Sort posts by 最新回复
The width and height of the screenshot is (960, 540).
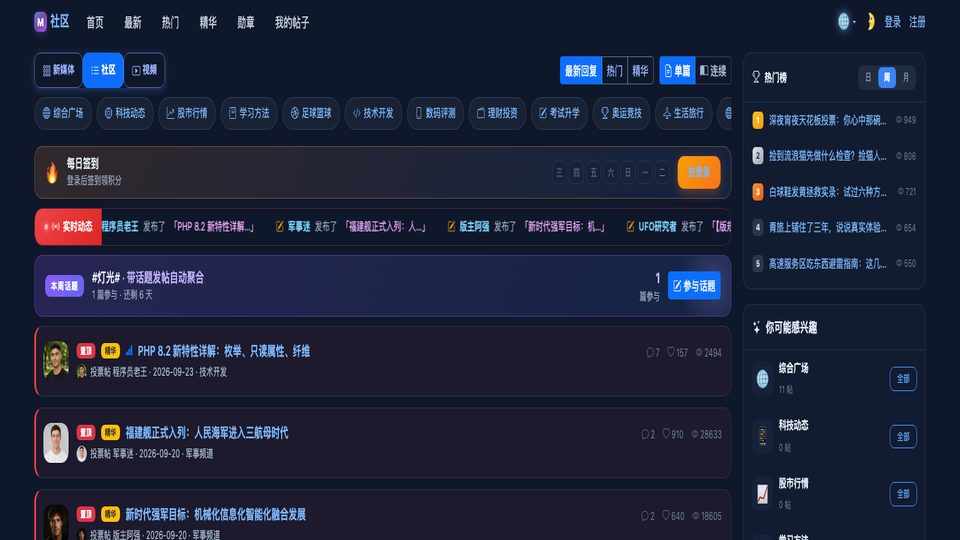581,71
